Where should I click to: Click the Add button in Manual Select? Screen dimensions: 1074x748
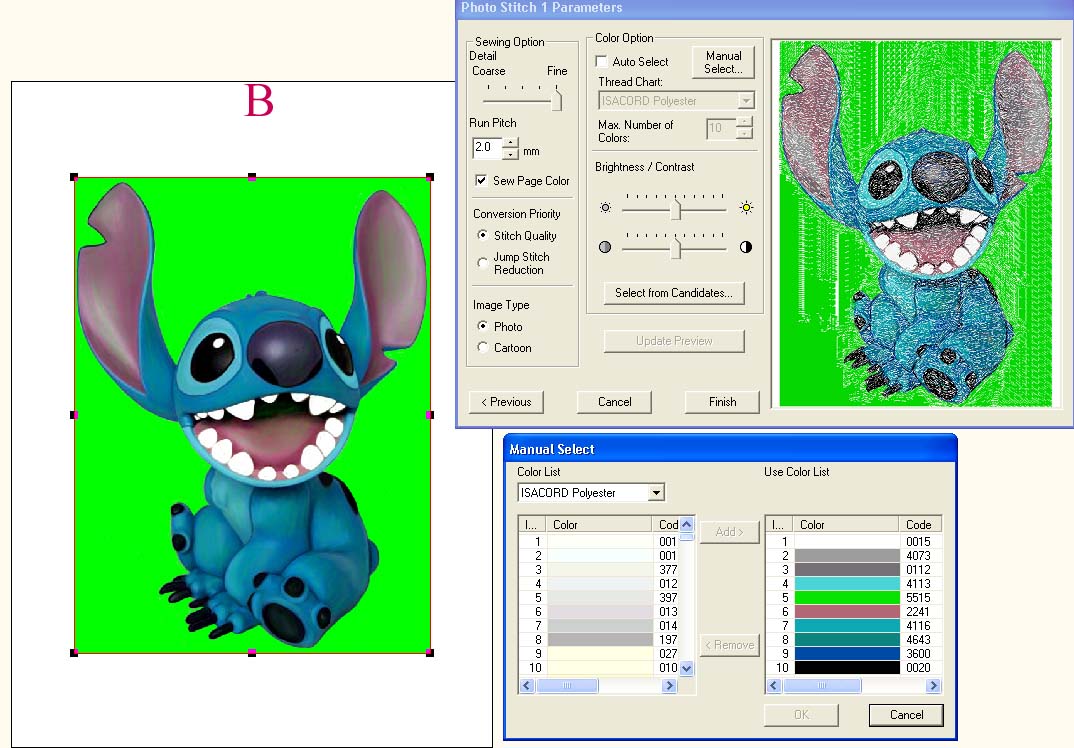tap(729, 532)
